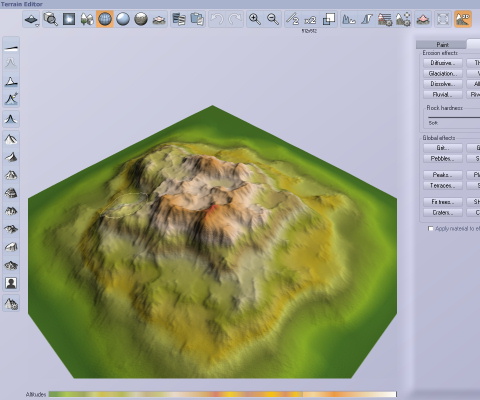Zoom in with the plus magnifier
Screen dimensions: 480x400
coord(255,19)
